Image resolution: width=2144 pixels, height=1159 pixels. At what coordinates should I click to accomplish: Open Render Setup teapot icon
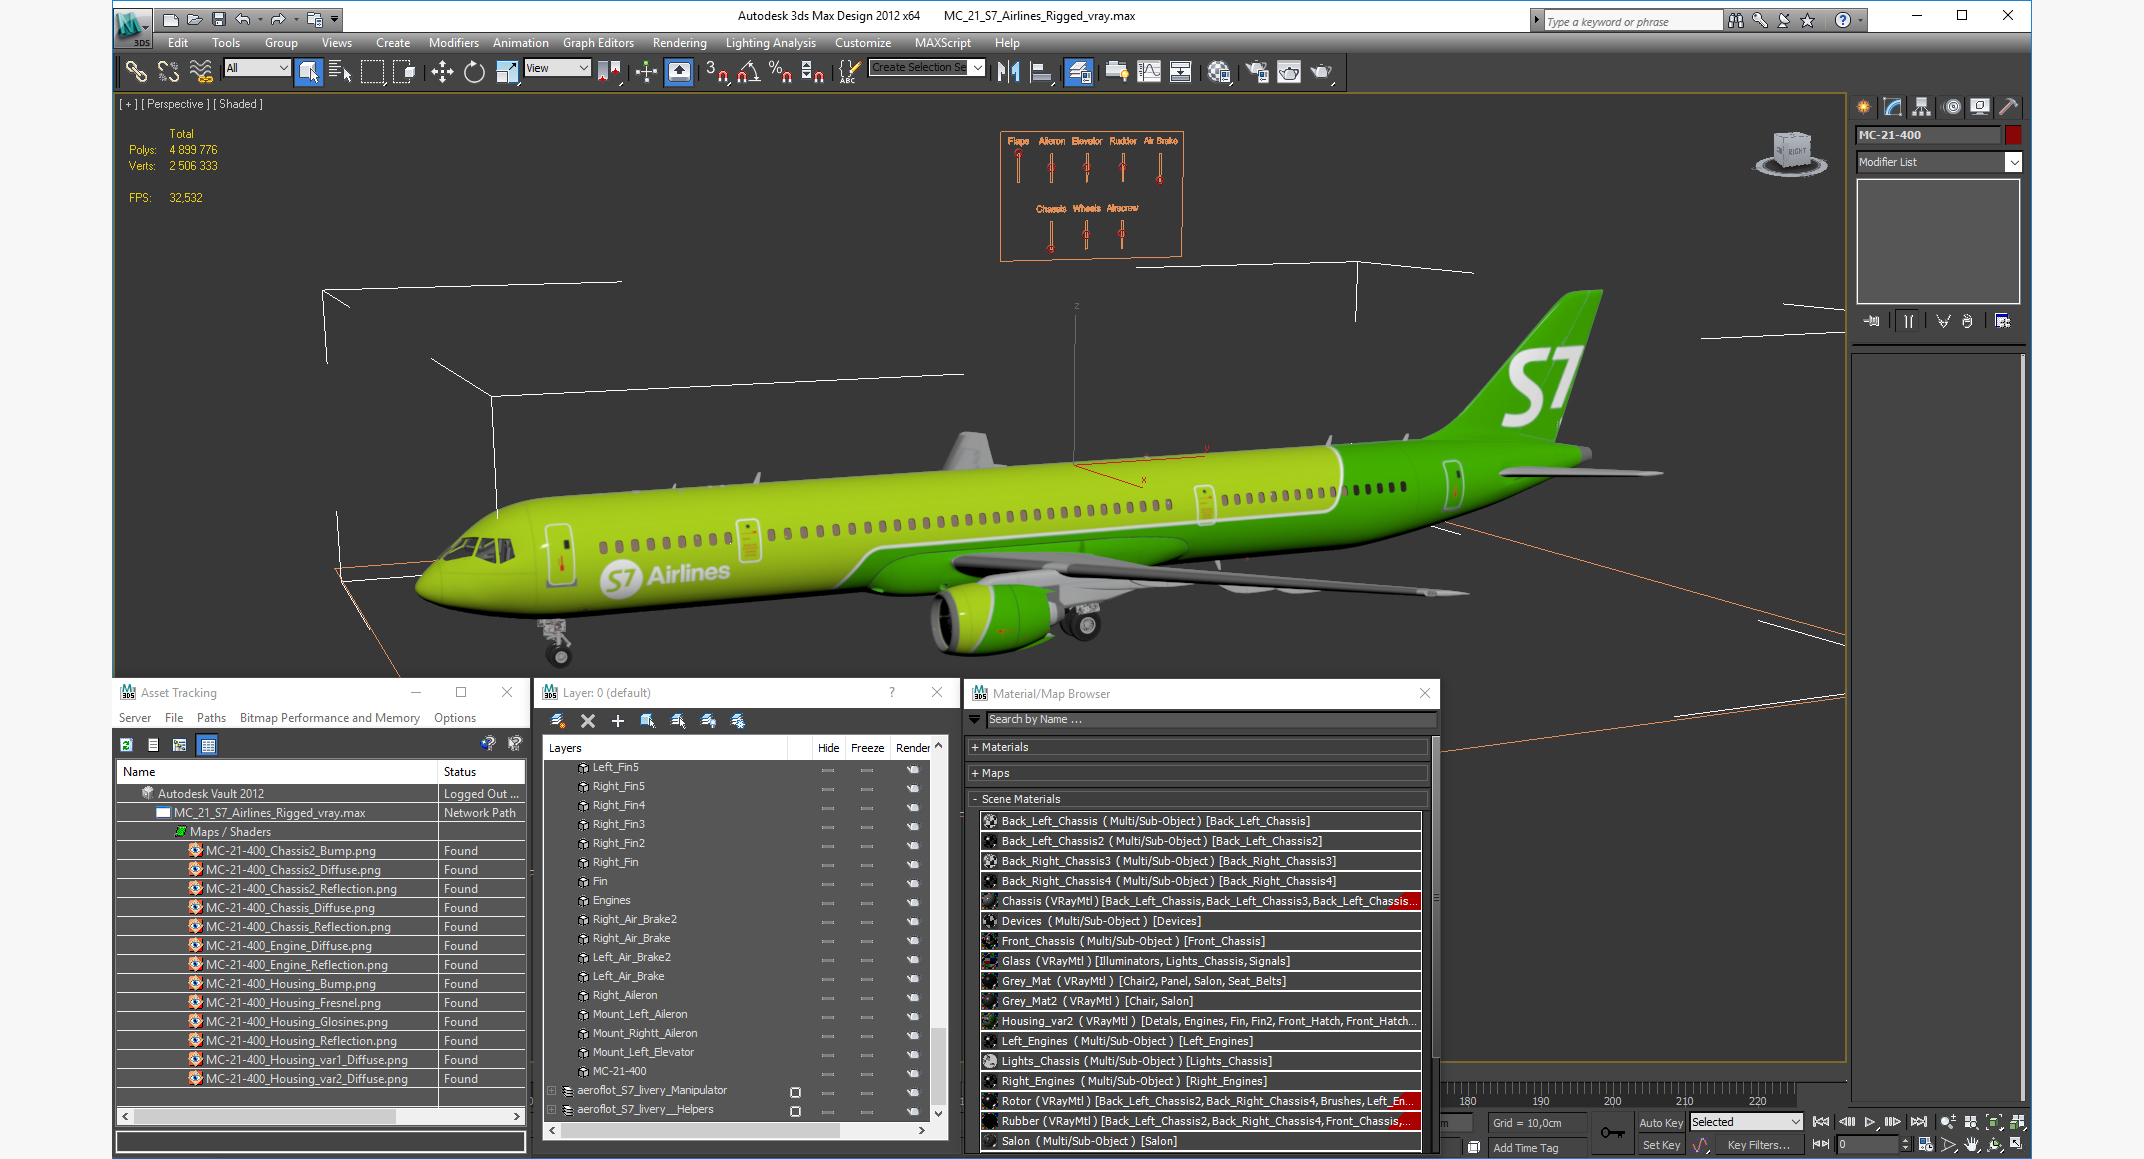pyautogui.click(x=1257, y=71)
